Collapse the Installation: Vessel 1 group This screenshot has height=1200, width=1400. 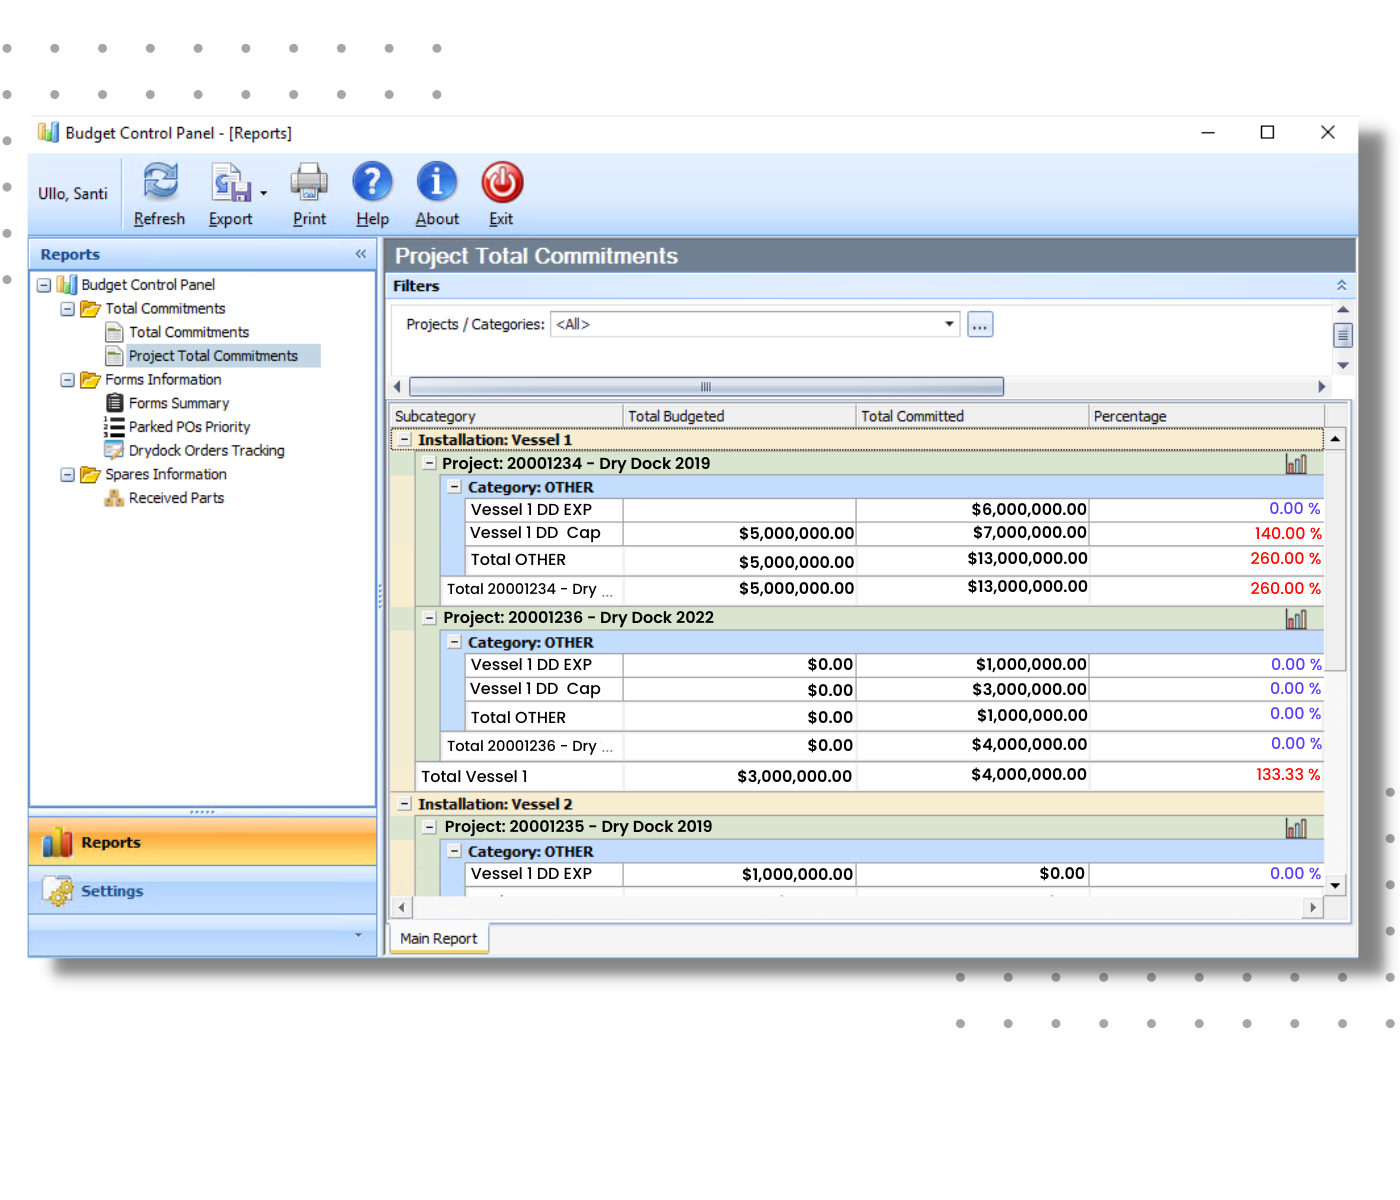point(403,439)
